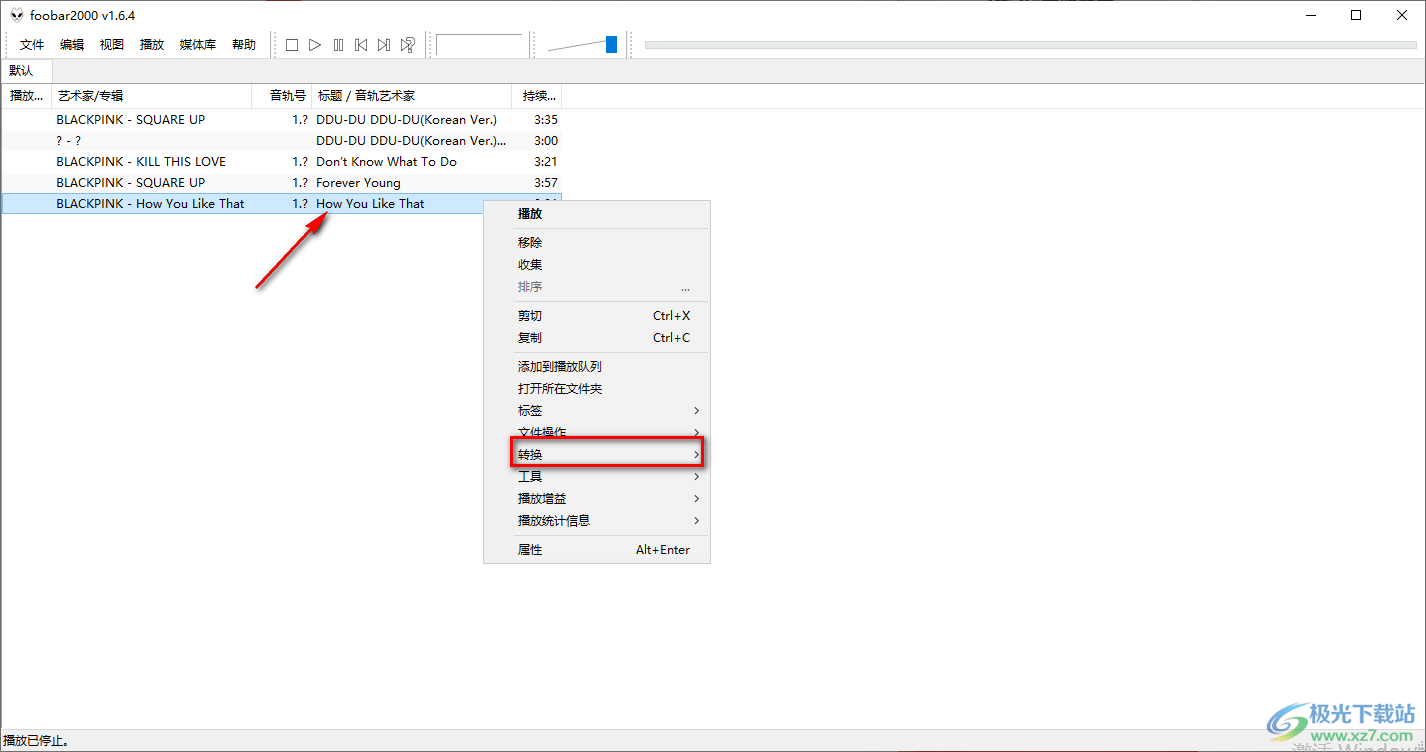
Task: Click the 音轨号 column header
Action: (x=282, y=96)
